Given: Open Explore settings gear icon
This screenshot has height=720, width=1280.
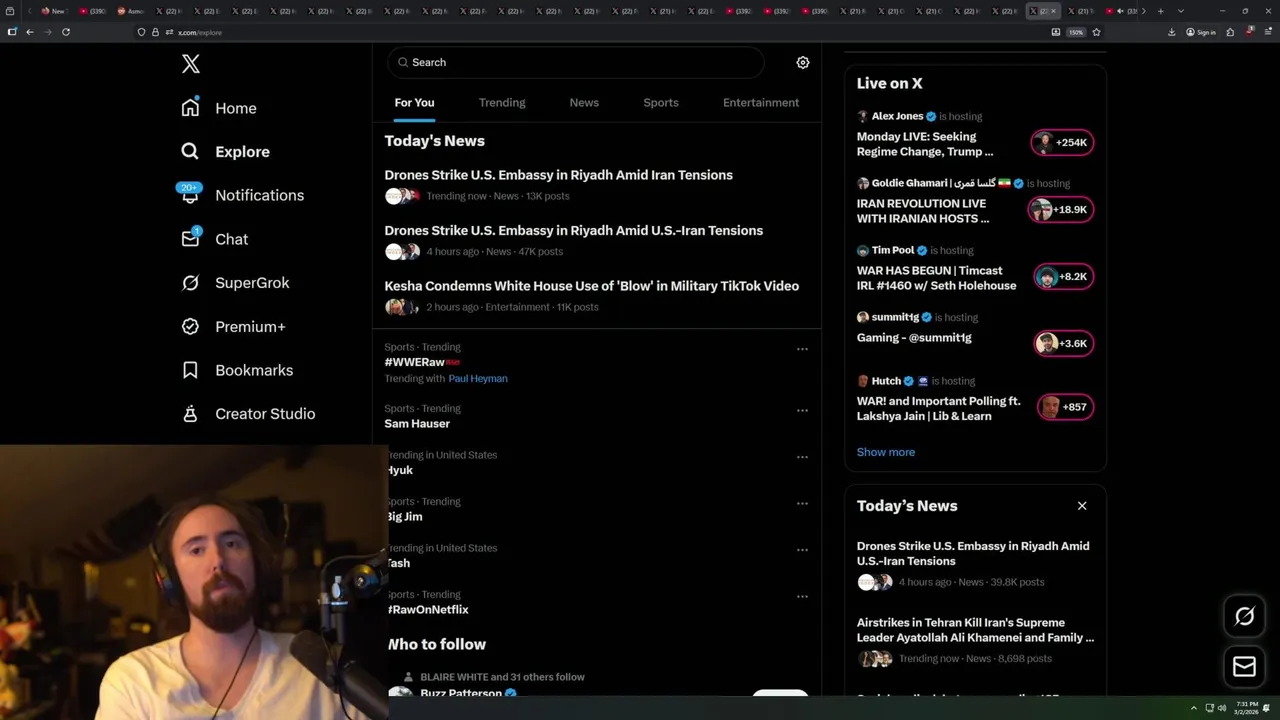Looking at the screenshot, I should (x=802, y=62).
